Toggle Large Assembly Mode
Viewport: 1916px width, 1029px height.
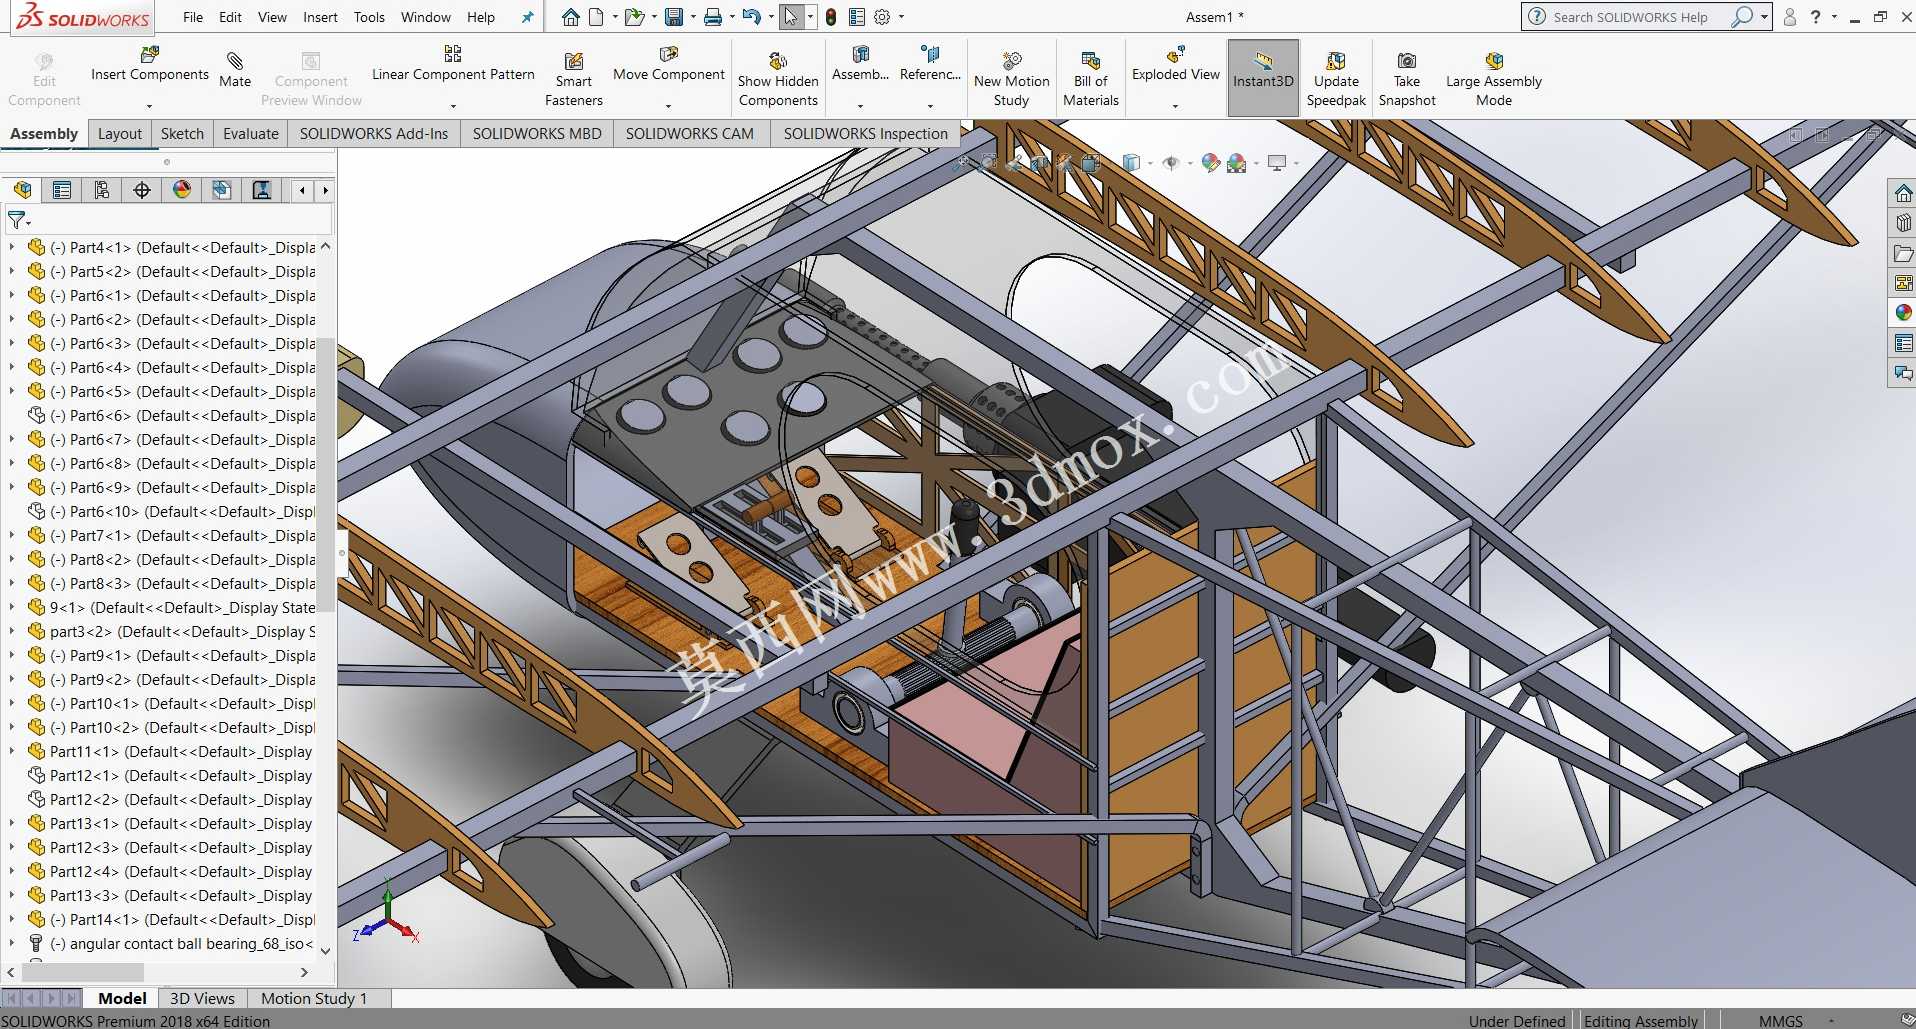coord(1494,79)
